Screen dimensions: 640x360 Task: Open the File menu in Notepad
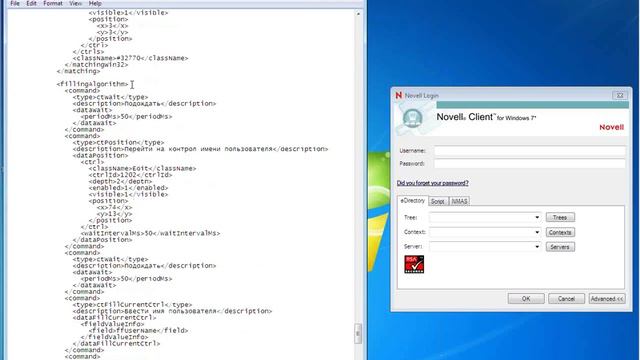15,3
